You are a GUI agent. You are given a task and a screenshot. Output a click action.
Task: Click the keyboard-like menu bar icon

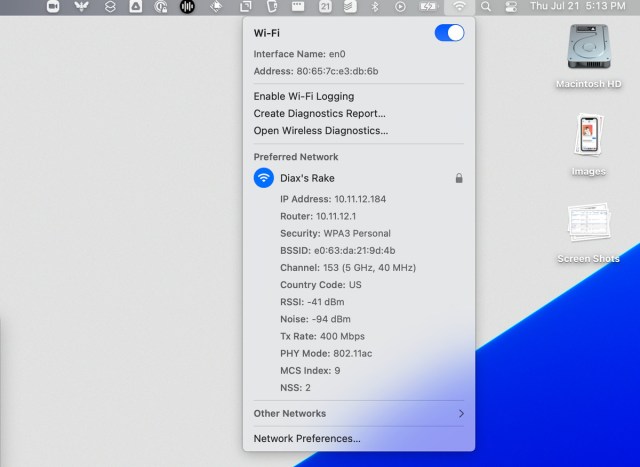[298, 6]
